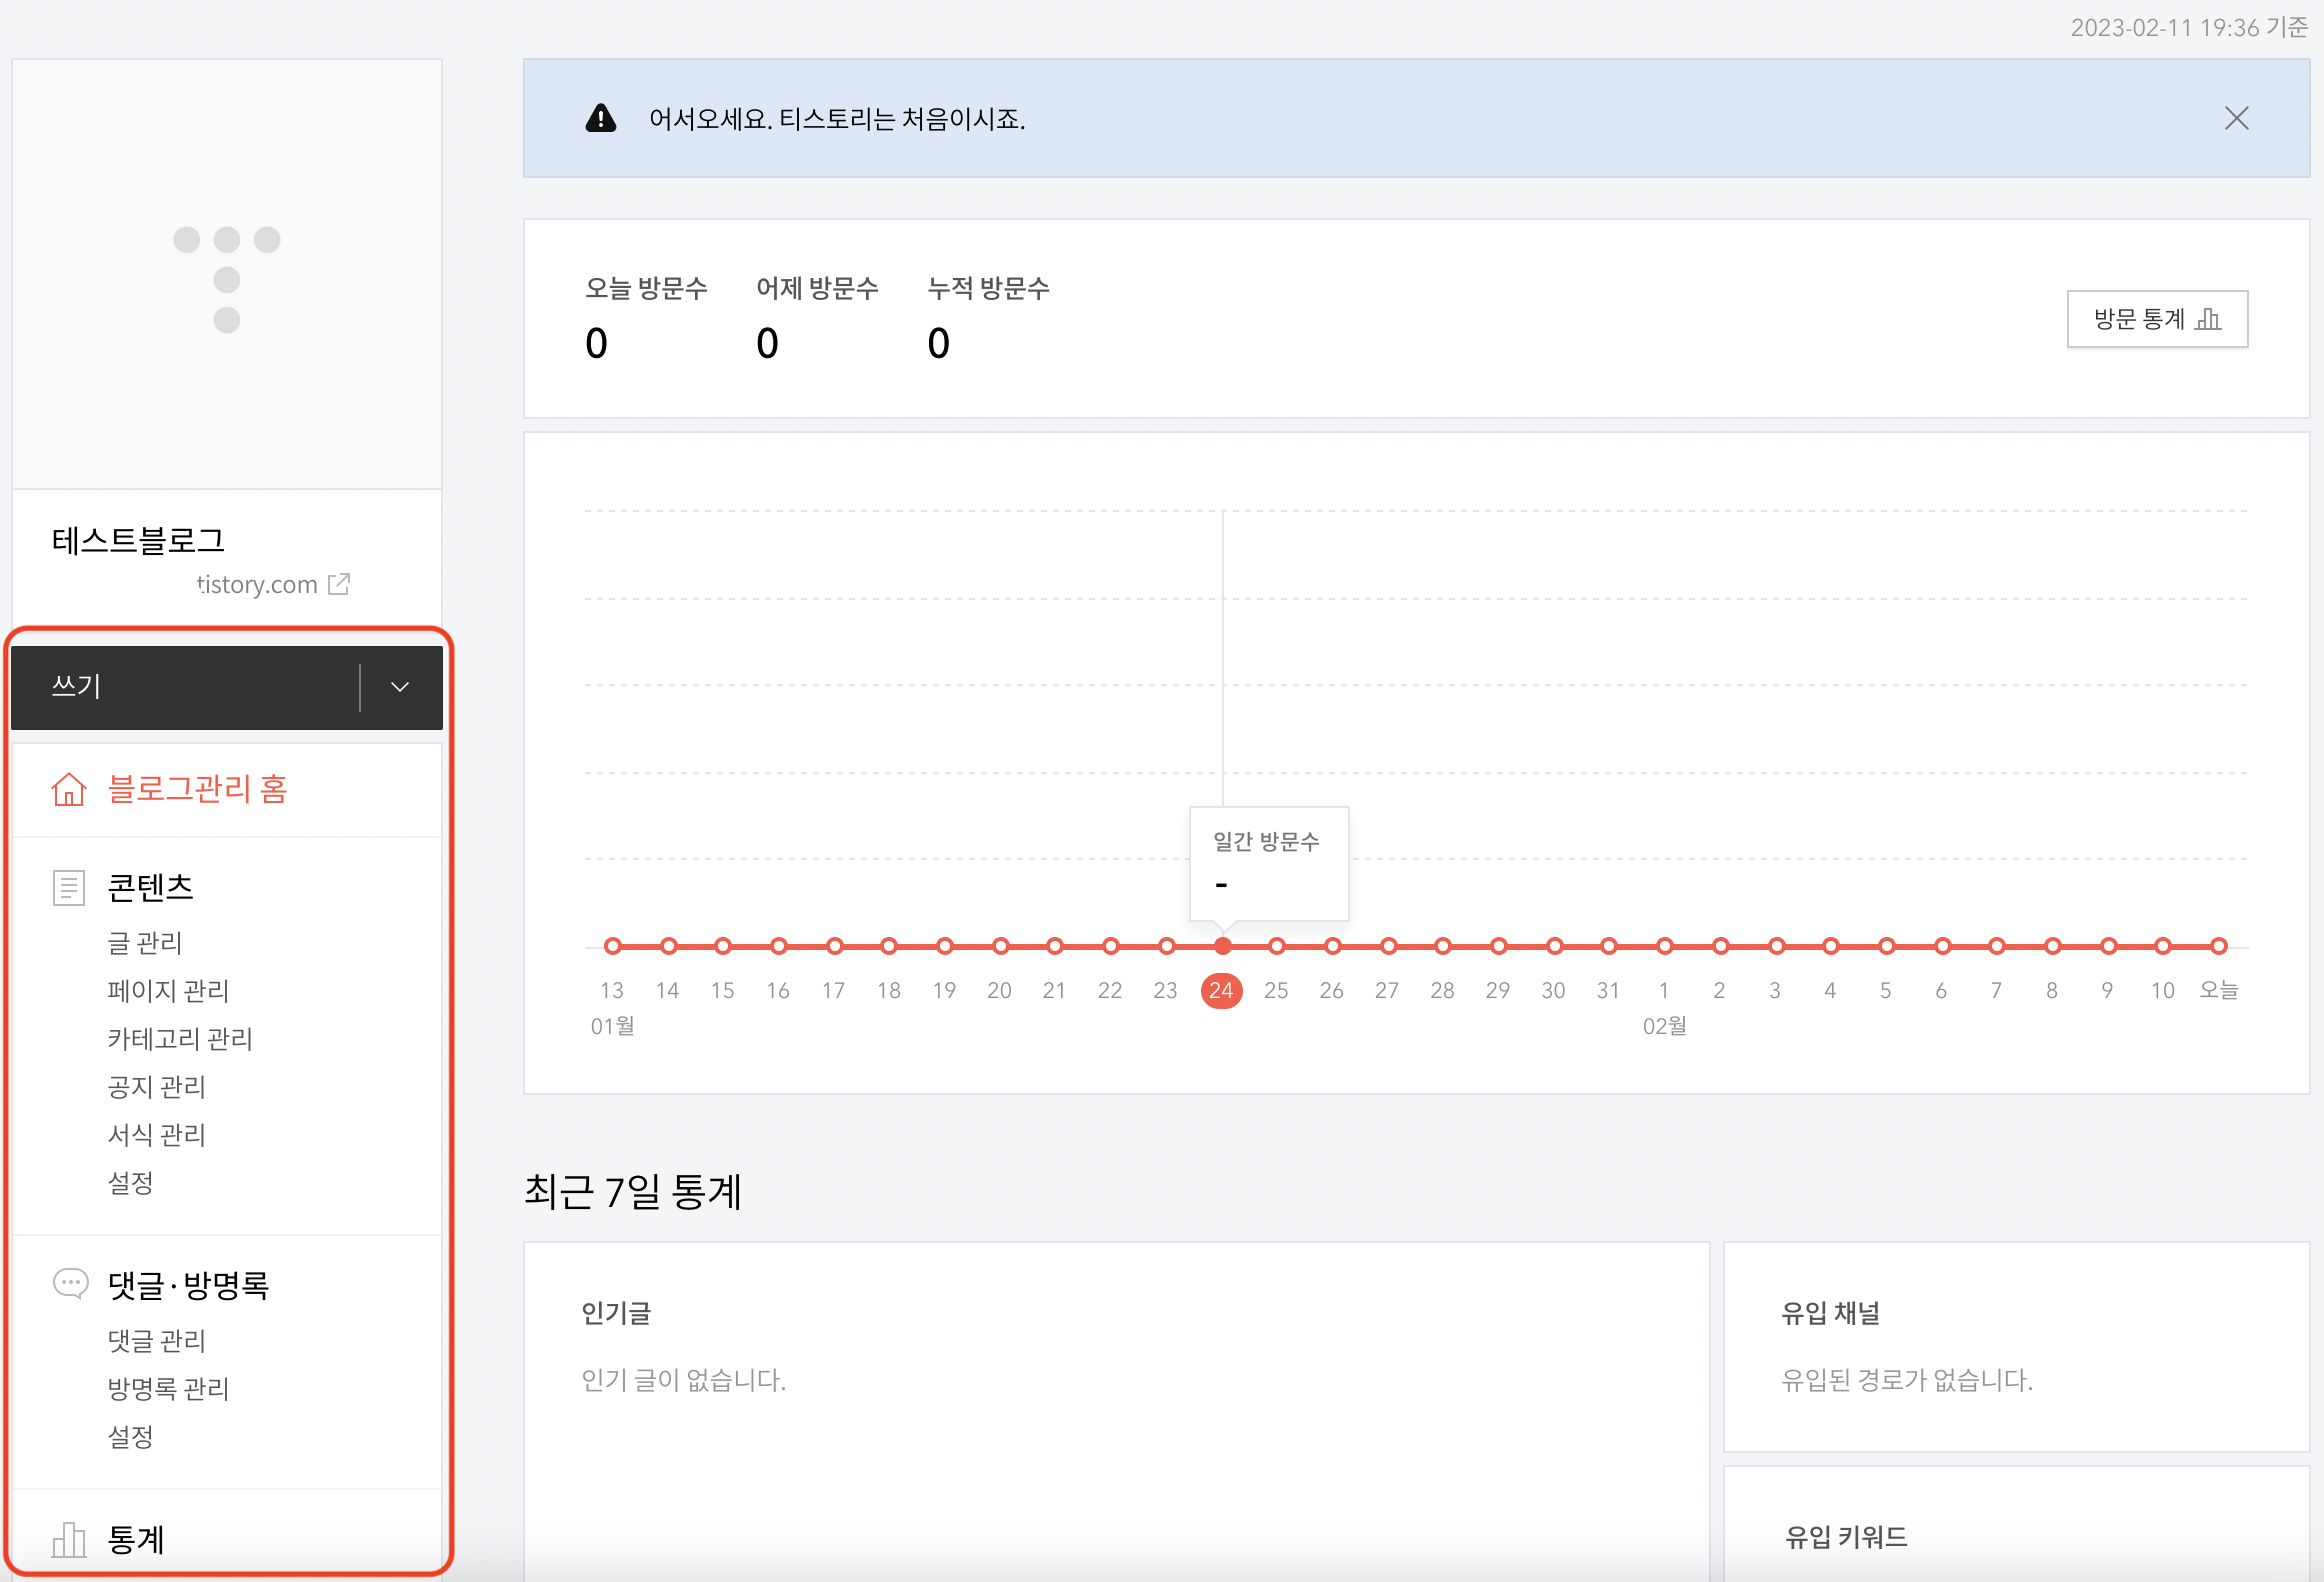Select the highlighted 24 date marker
The width and height of the screenshot is (2324, 1582).
tap(1221, 990)
